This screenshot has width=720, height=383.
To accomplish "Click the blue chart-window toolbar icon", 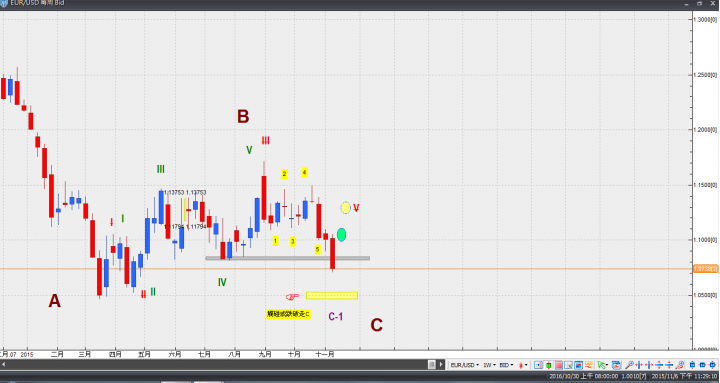I will (x=579, y=365).
